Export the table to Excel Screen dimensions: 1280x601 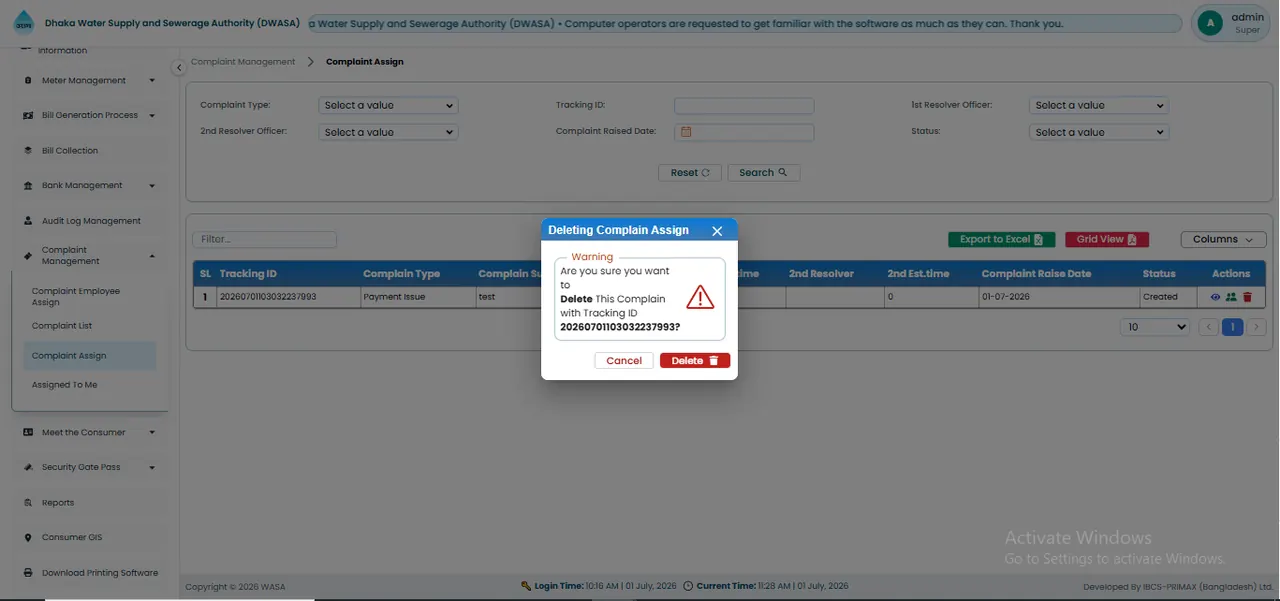1000,240
